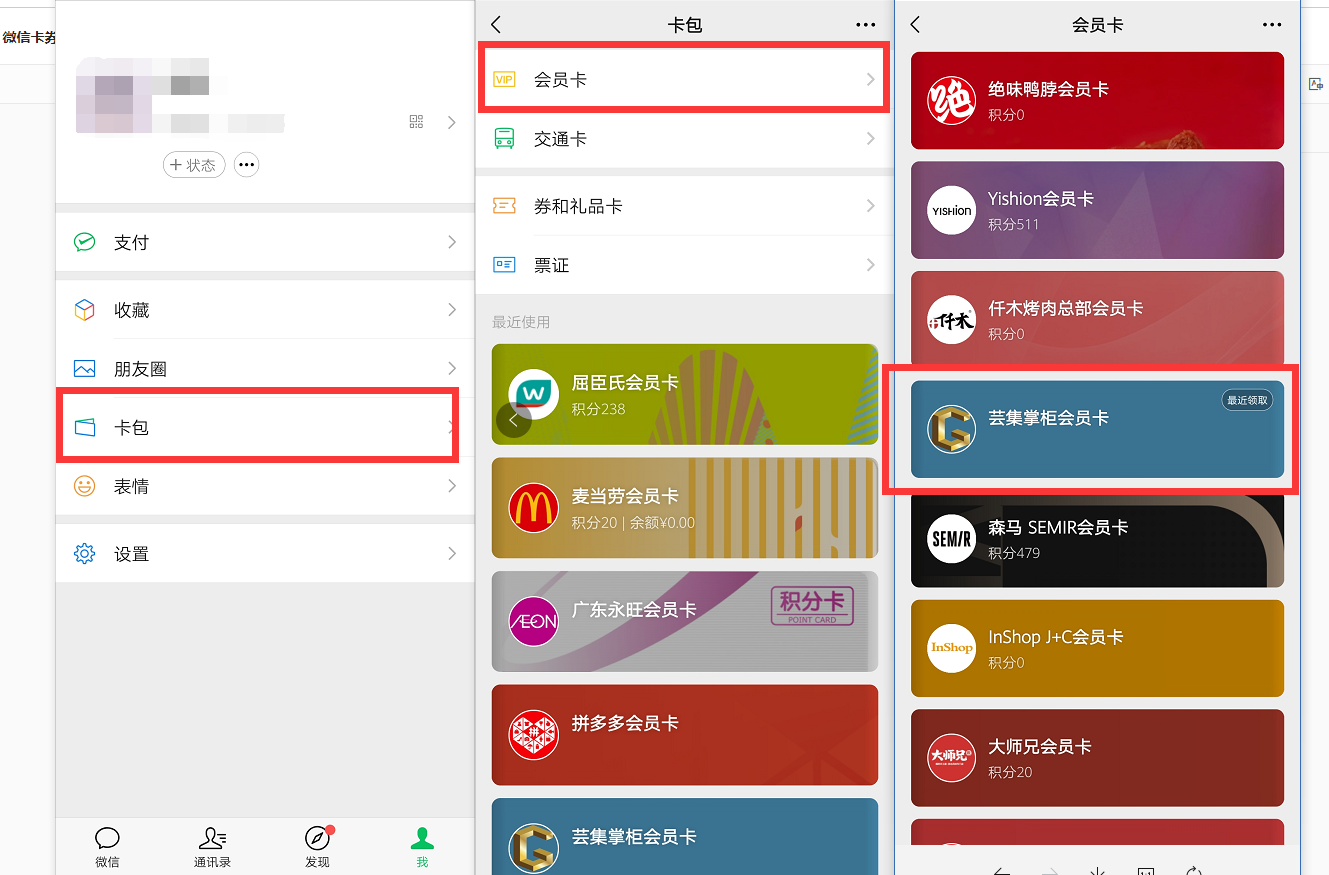Expand the 表情 row chevron

pyautogui.click(x=452, y=486)
